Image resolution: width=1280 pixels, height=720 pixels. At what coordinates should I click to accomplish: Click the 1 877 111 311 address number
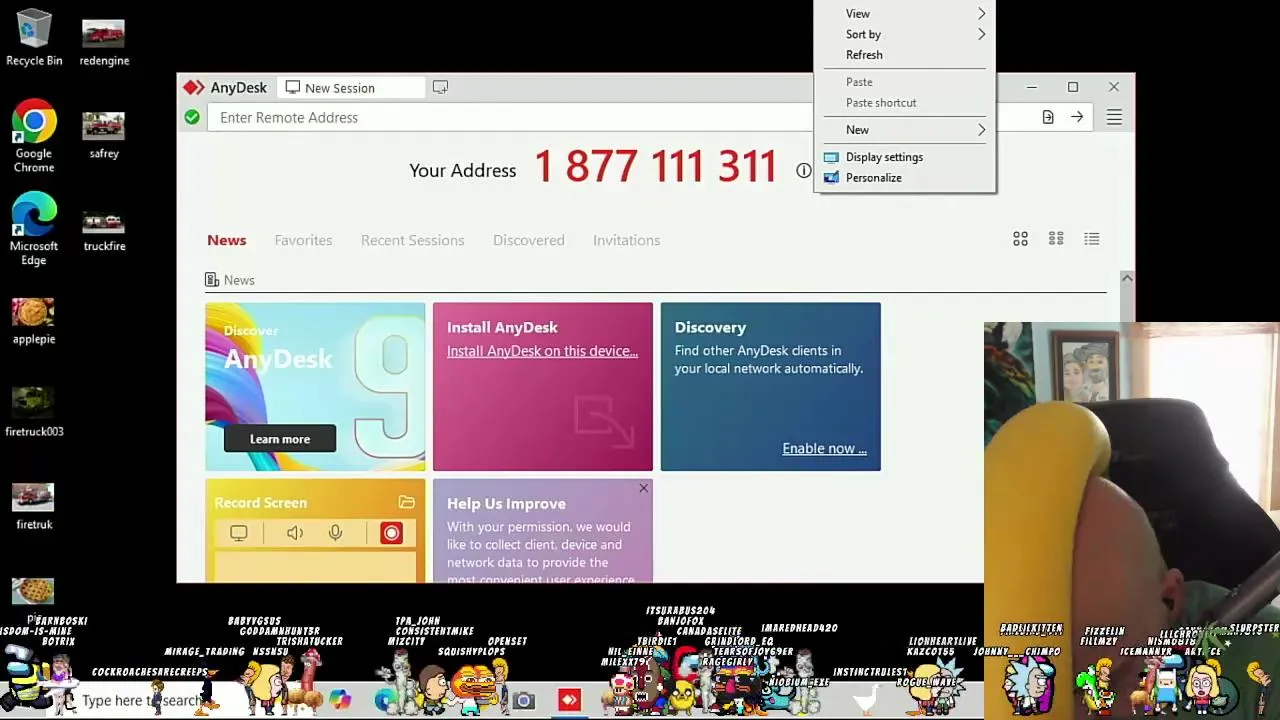(655, 167)
